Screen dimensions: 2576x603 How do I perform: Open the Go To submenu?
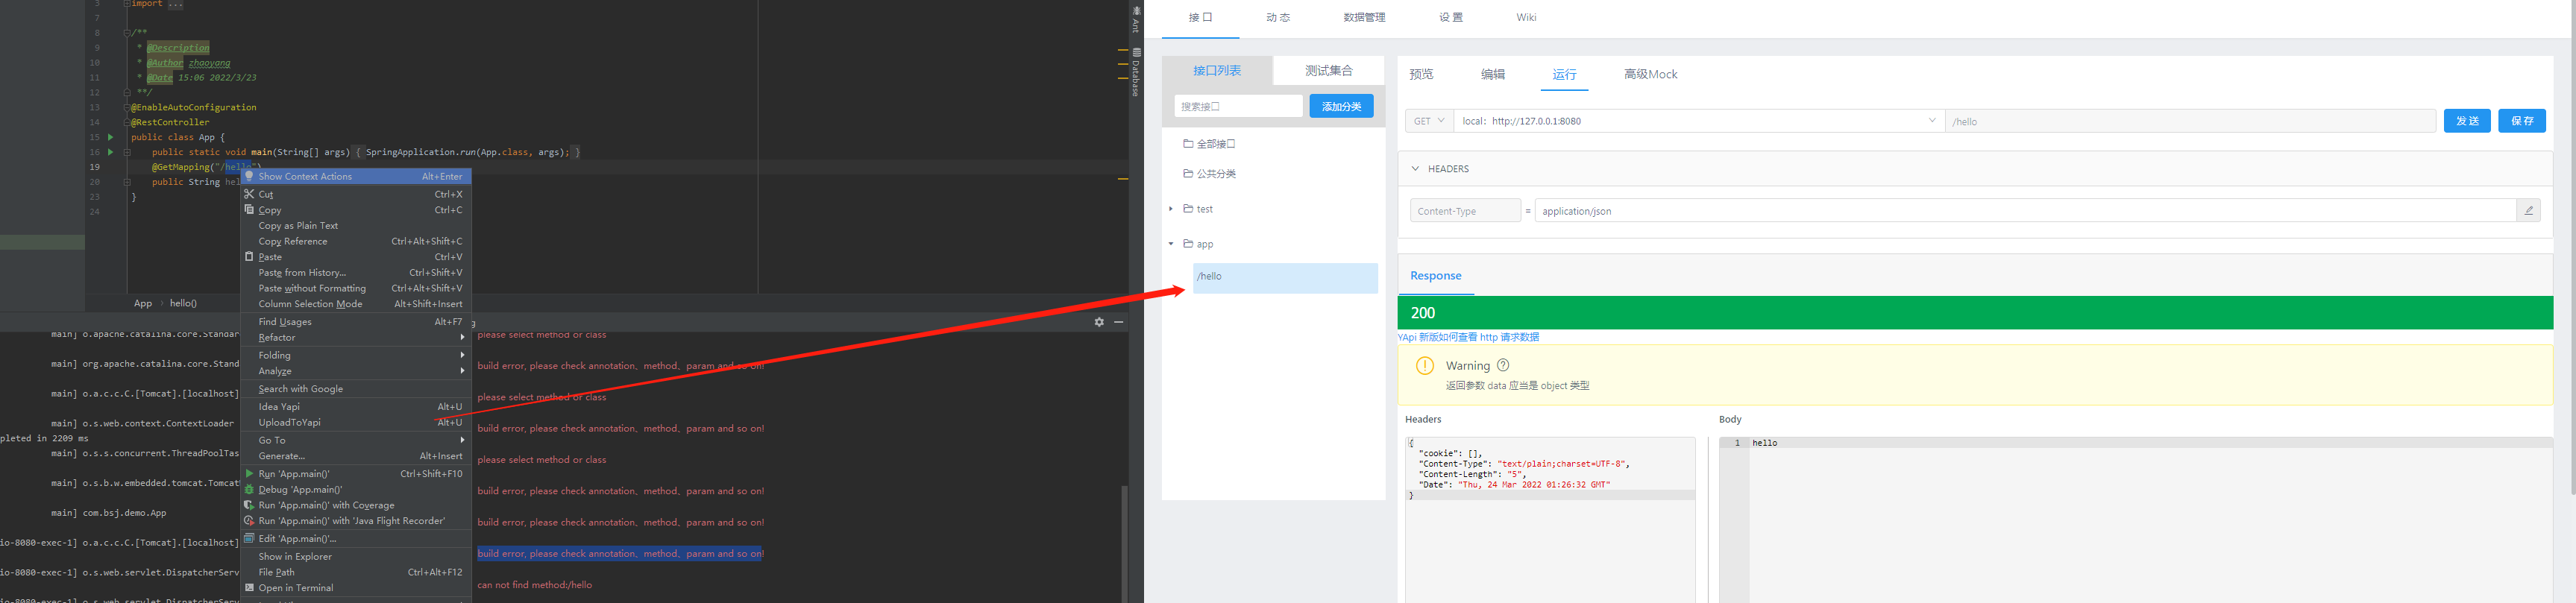point(356,440)
